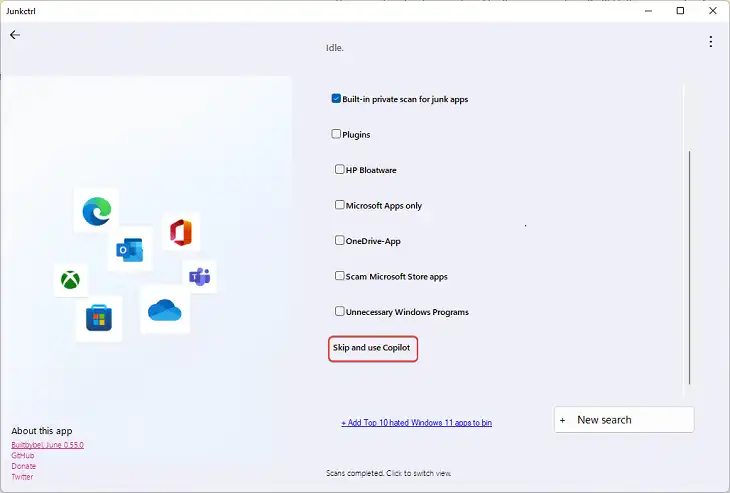The width and height of the screenshot is (730, 493).
Task: Enable the Plugins checkbox
Action: pos(336,134)
